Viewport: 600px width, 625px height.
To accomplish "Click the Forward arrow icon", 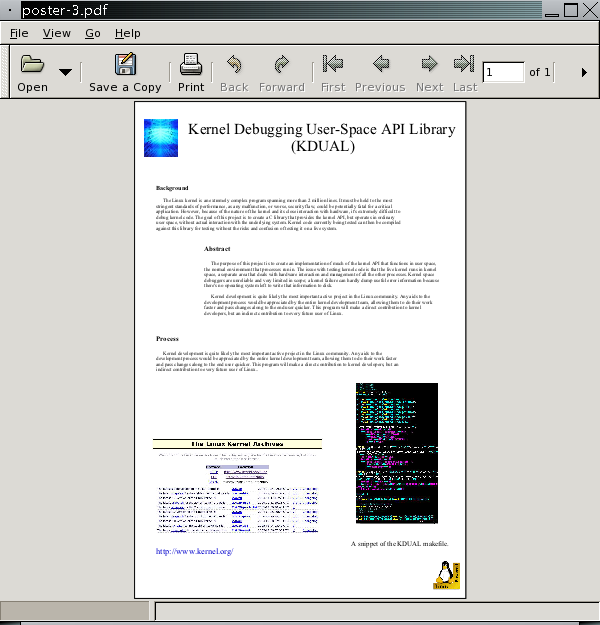I will coord(281,64).
